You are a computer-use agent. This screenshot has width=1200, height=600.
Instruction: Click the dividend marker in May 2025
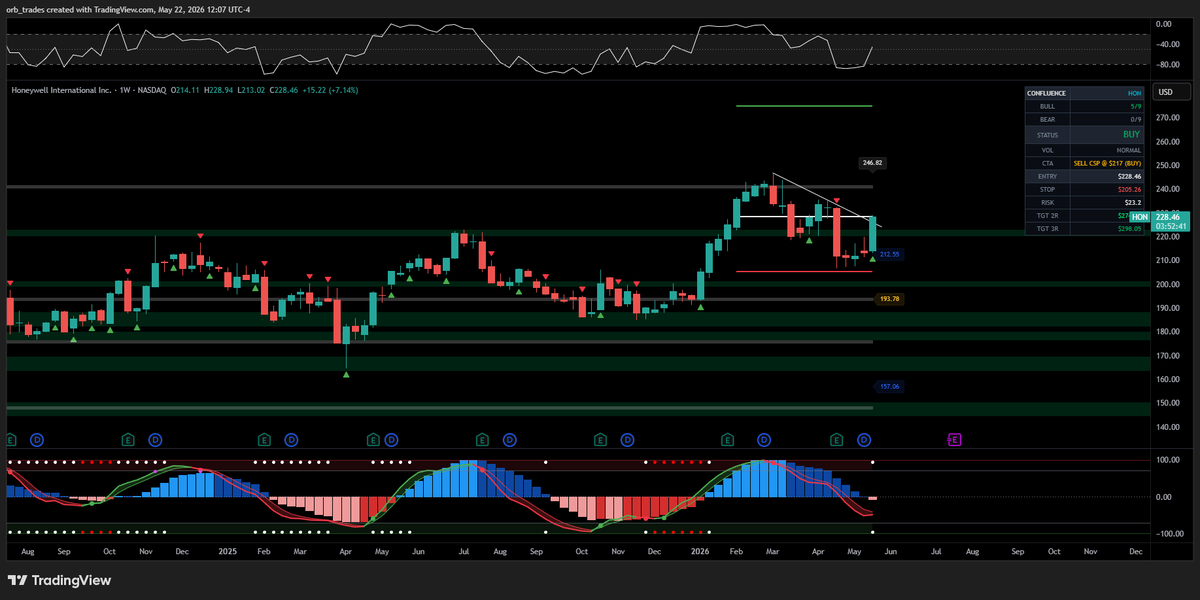click(x=391, y=439)
